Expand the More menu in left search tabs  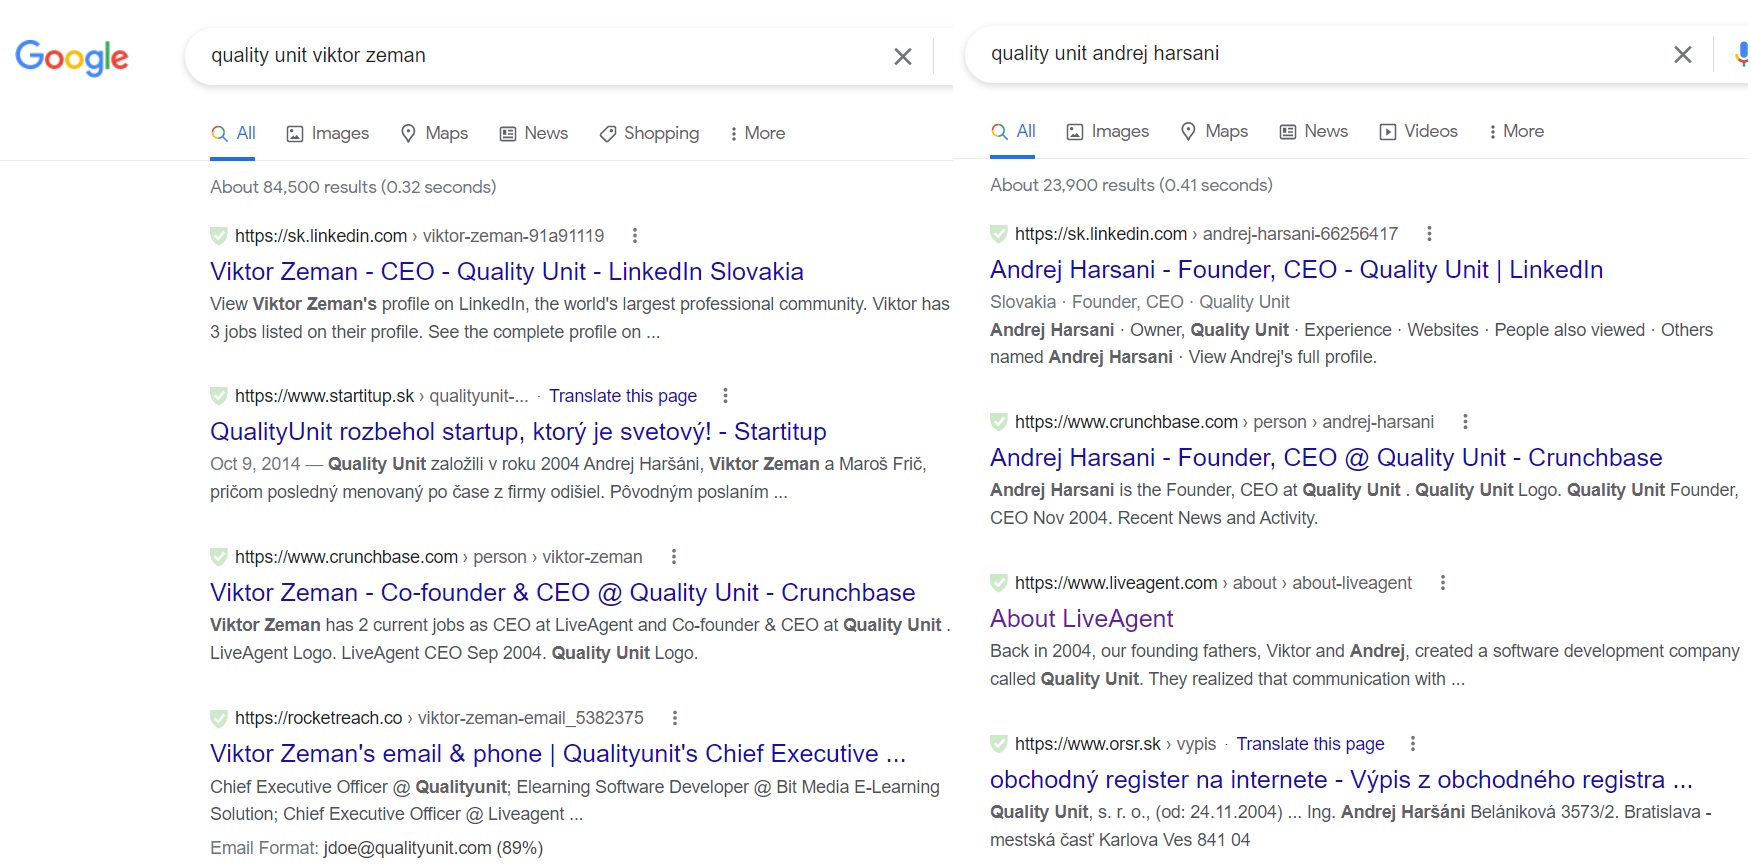coord(757,134)
